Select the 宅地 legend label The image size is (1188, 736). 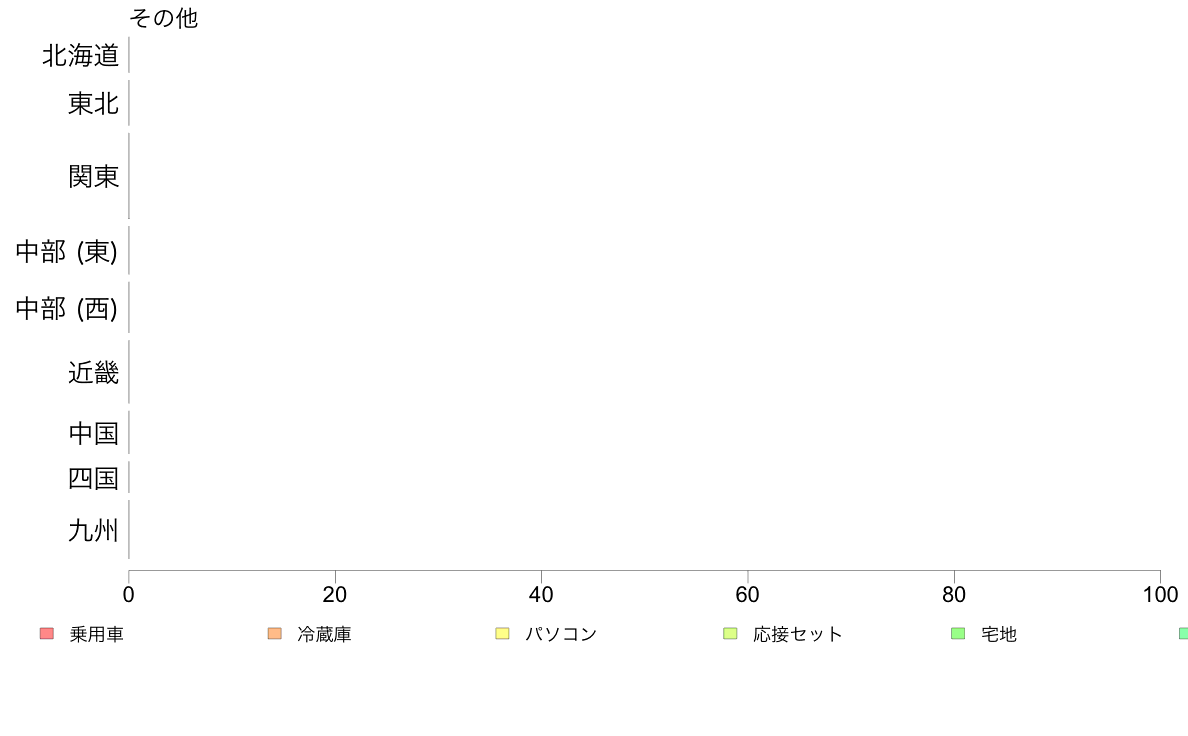point(999,634)
